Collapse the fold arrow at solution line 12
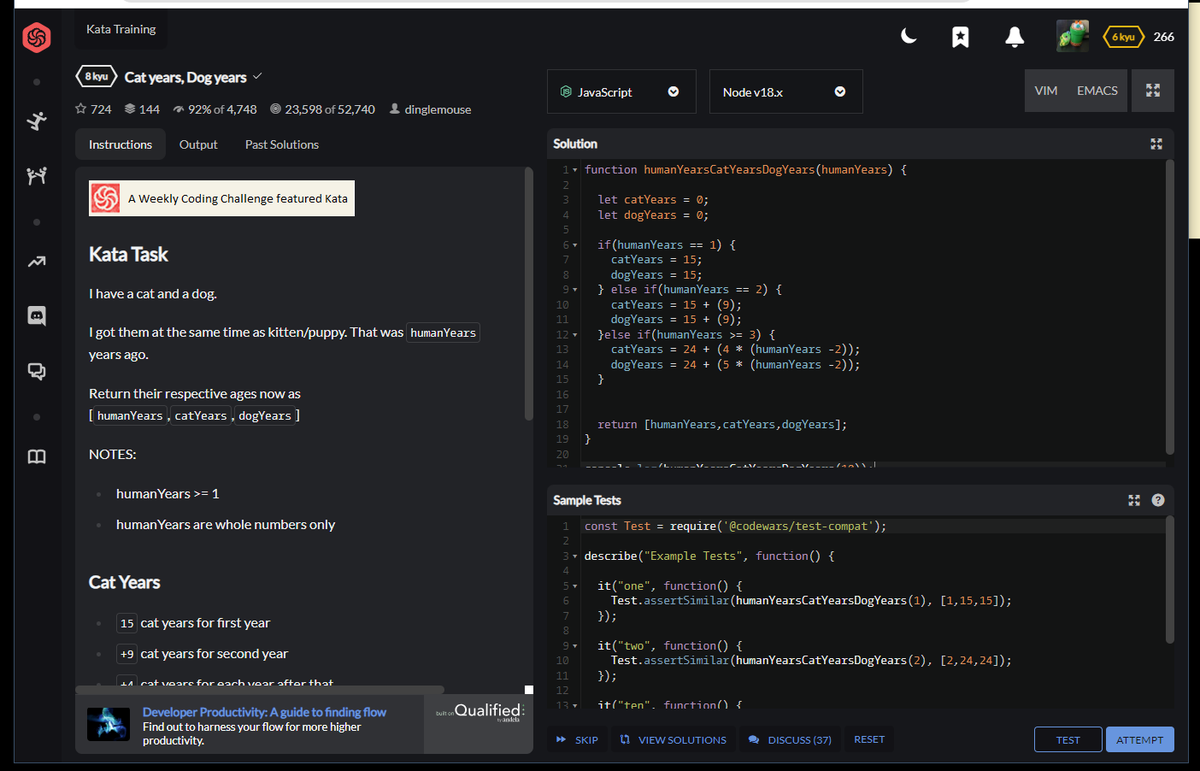 coord(574,335)
